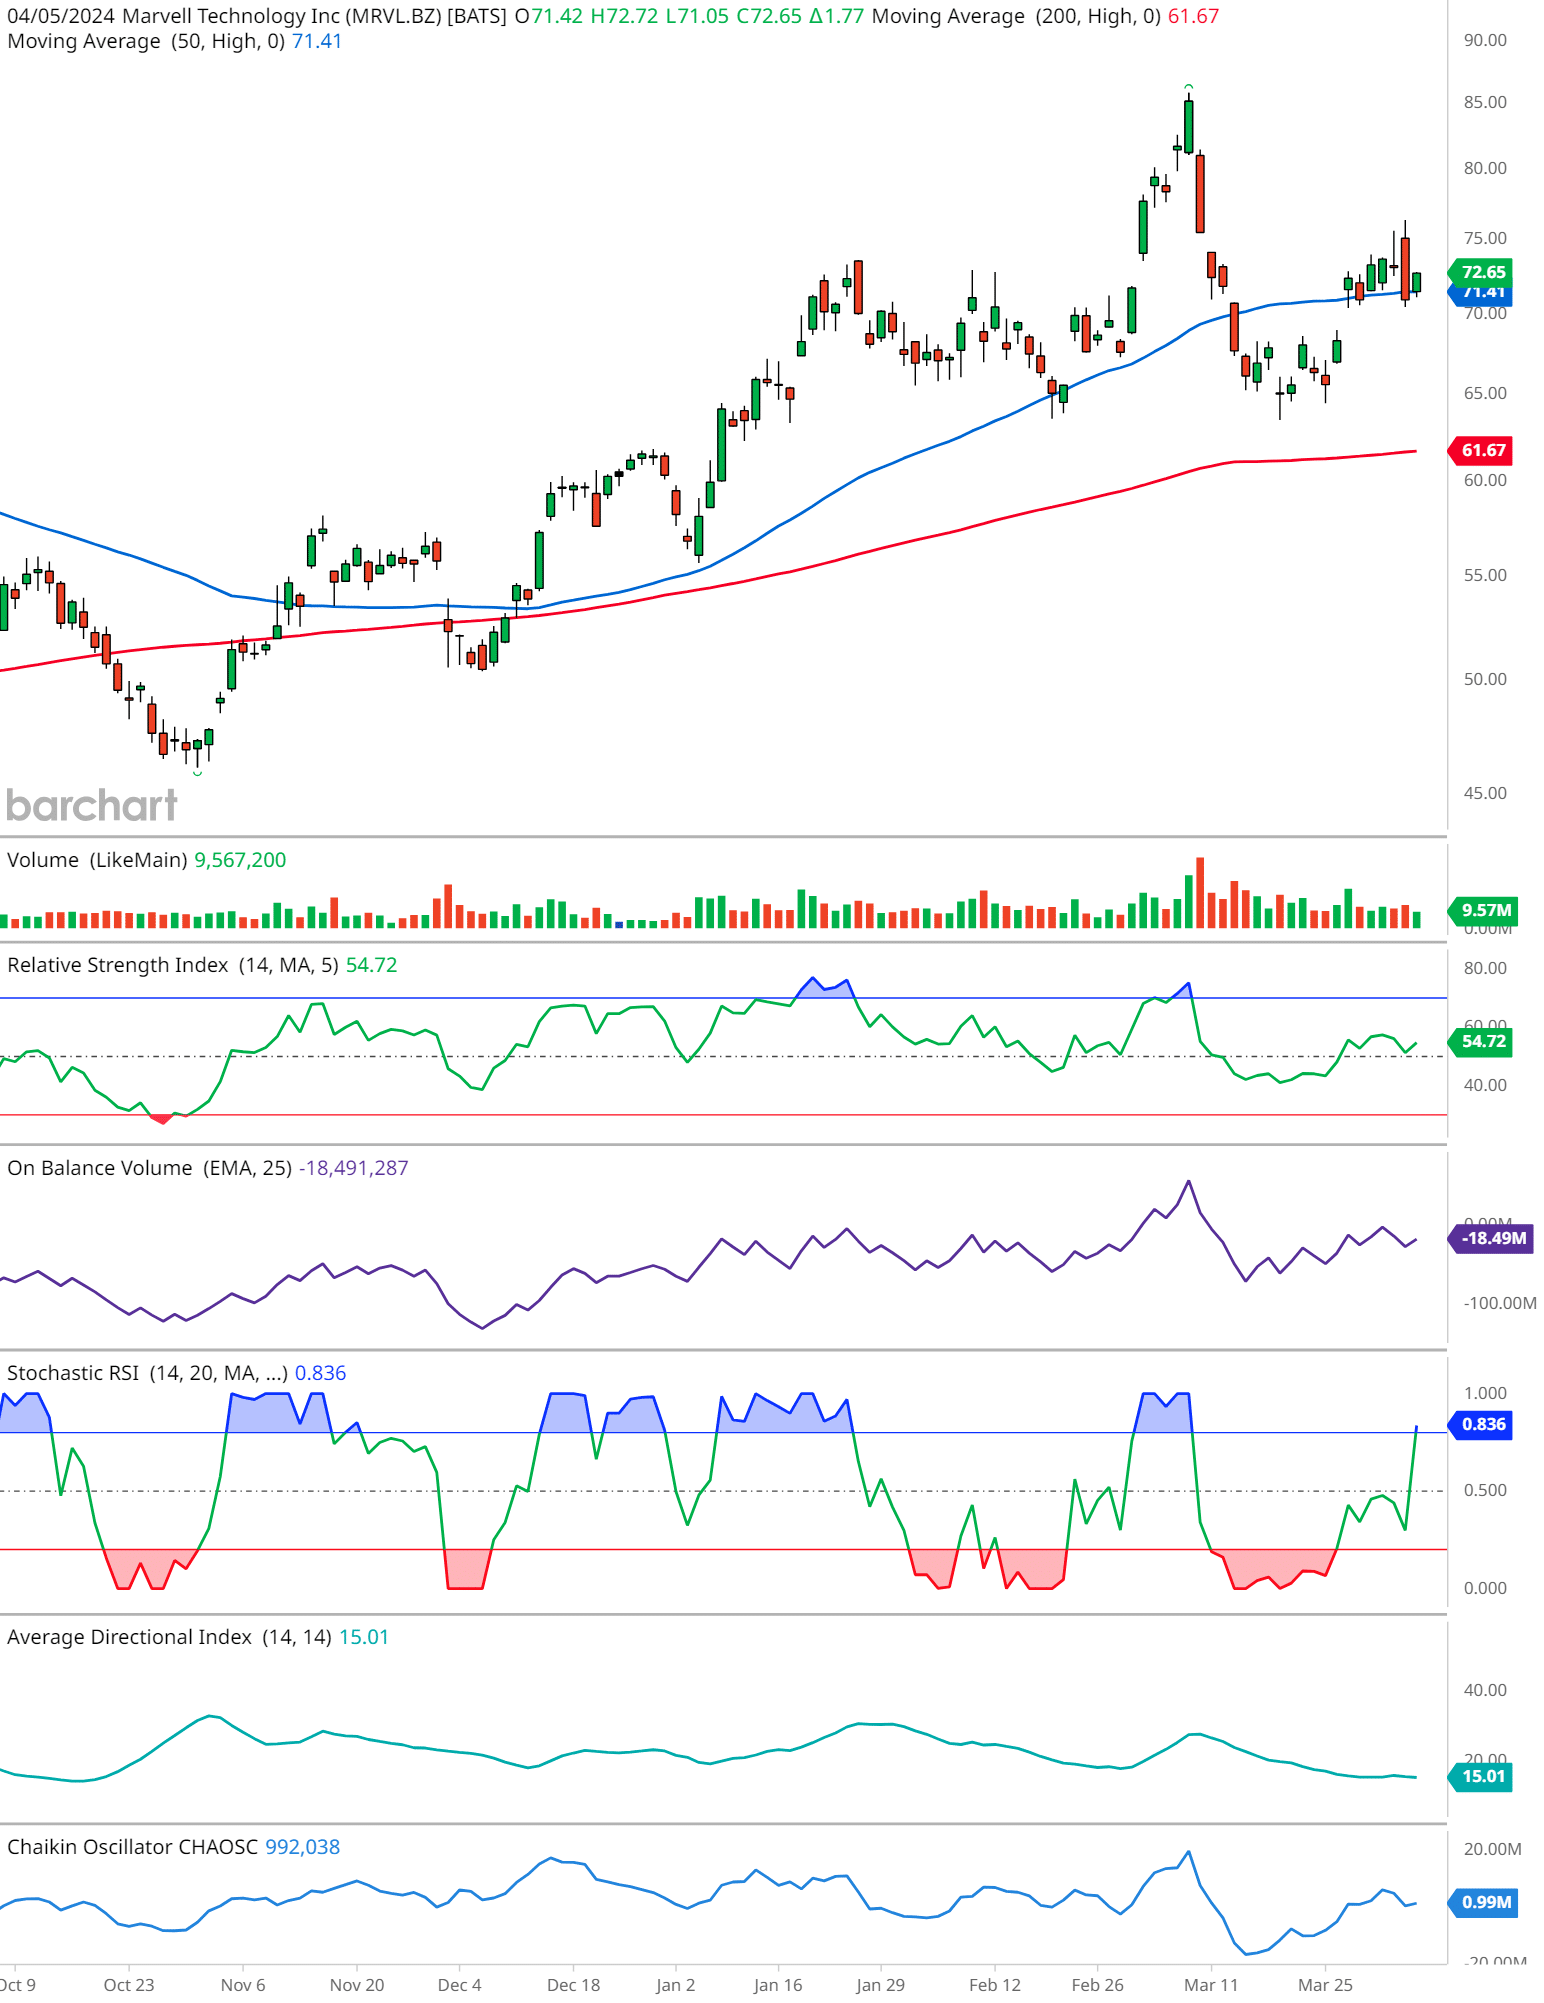Image resolution: width=1544 pixels, height=2003 pixels.
Task: Click the 65.00 price axis label
Action: pyautogui.click(x=1485, y=393)
